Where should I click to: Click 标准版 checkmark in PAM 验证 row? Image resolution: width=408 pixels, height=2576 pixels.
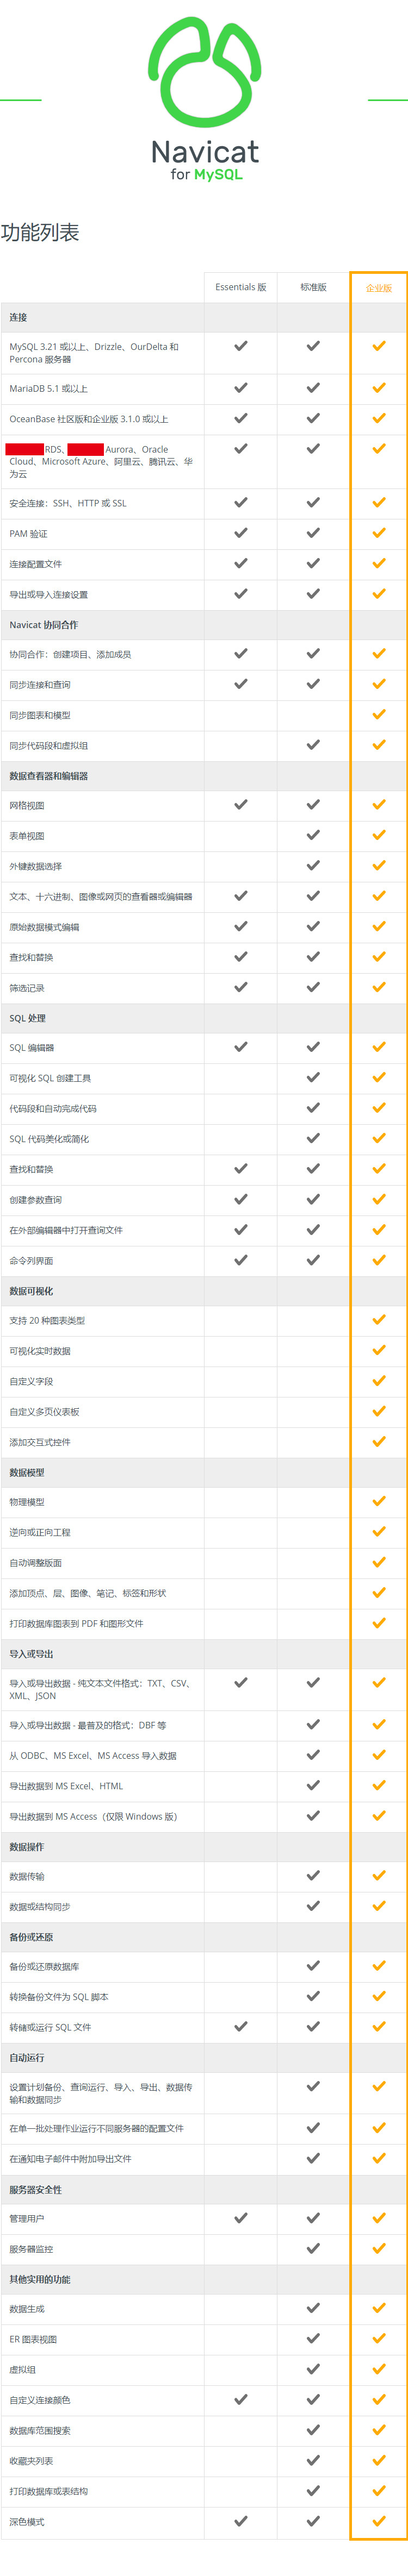point(313,533)
